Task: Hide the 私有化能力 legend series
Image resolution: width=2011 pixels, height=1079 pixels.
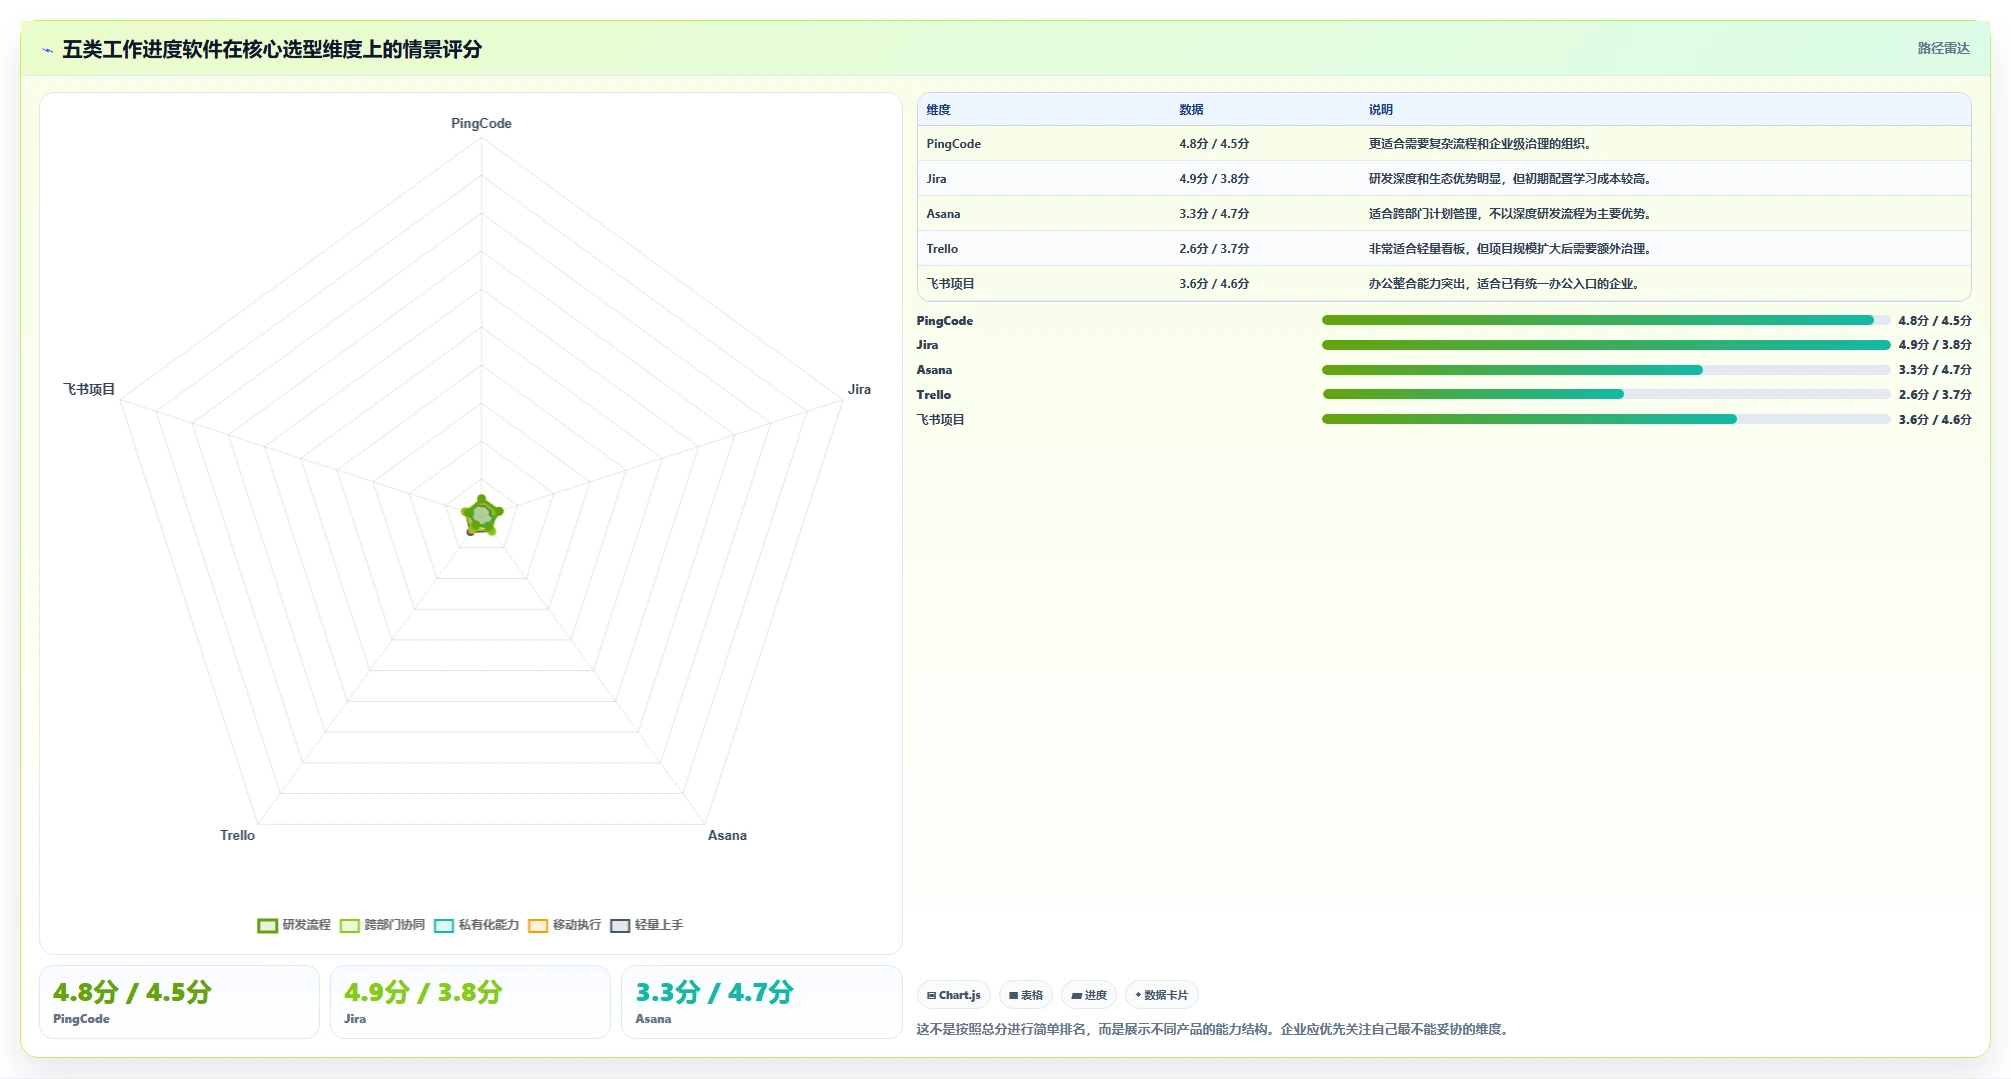Action: pos(476,925)
